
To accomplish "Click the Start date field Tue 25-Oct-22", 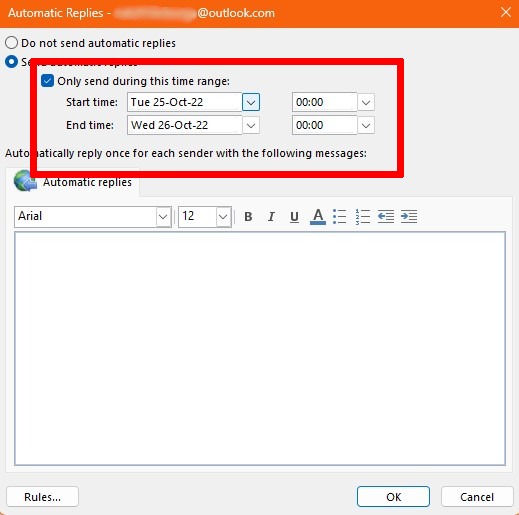I will click(185, 102).
